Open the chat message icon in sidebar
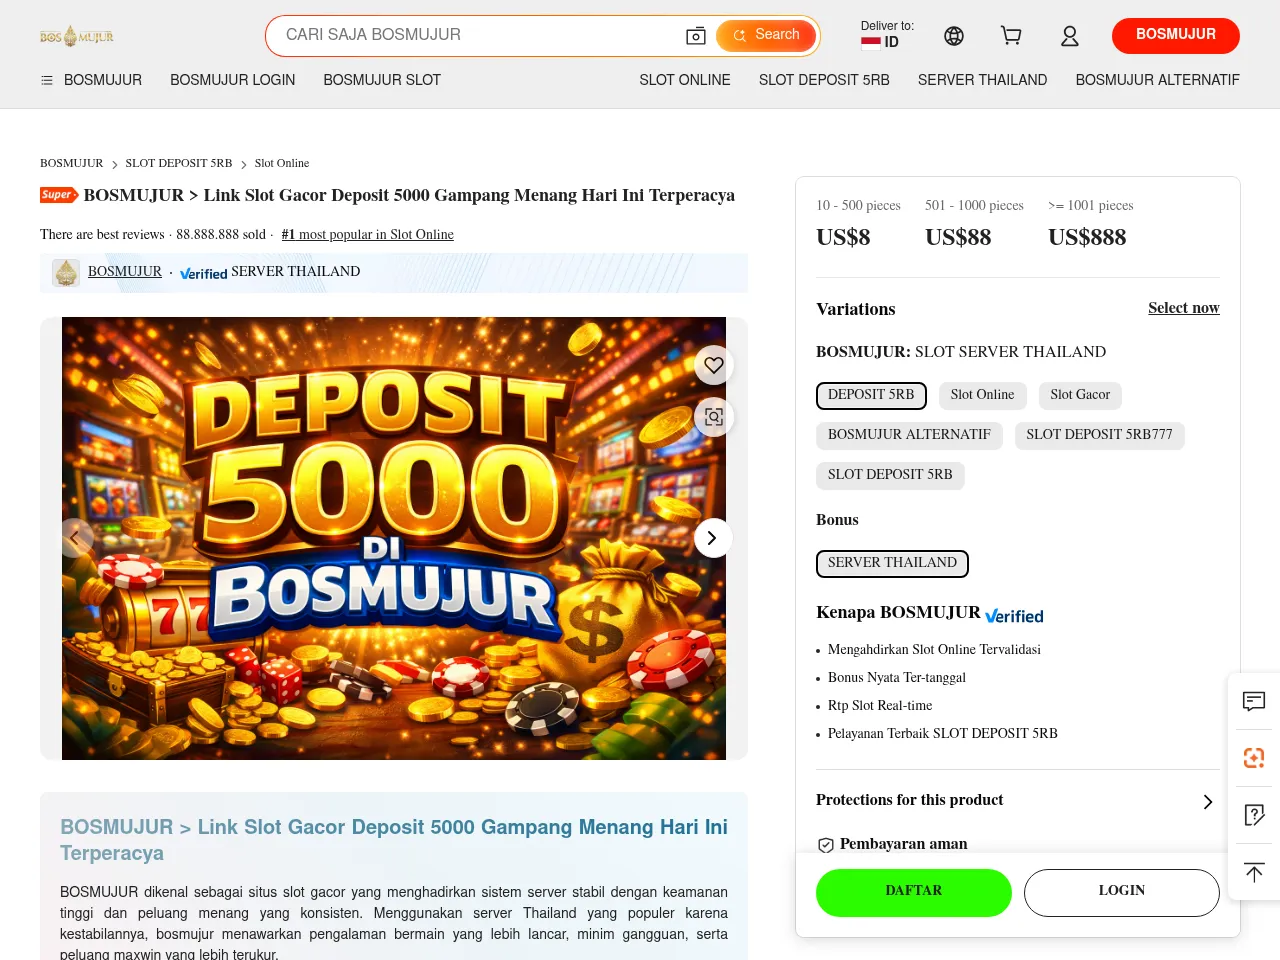Viewport: 1280px width, 960px height. pyautogui.click(x=1254, y=701)
